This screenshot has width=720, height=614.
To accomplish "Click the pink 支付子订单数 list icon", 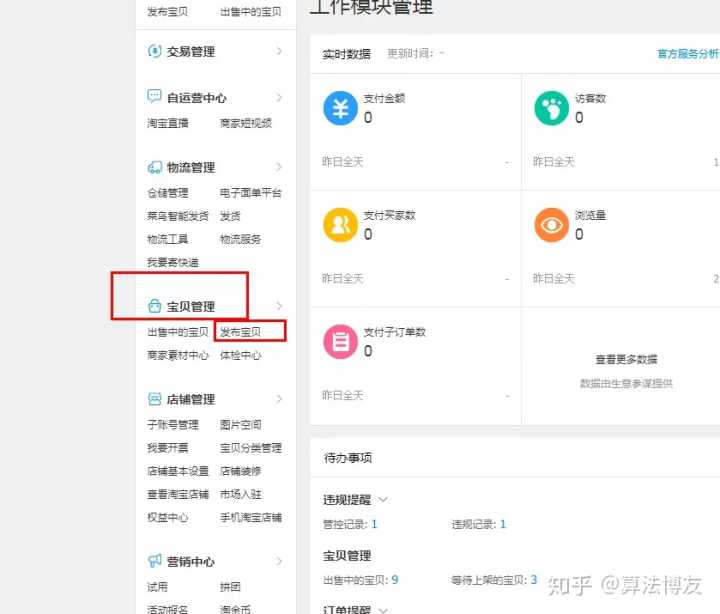I will [x=340, y=342].
